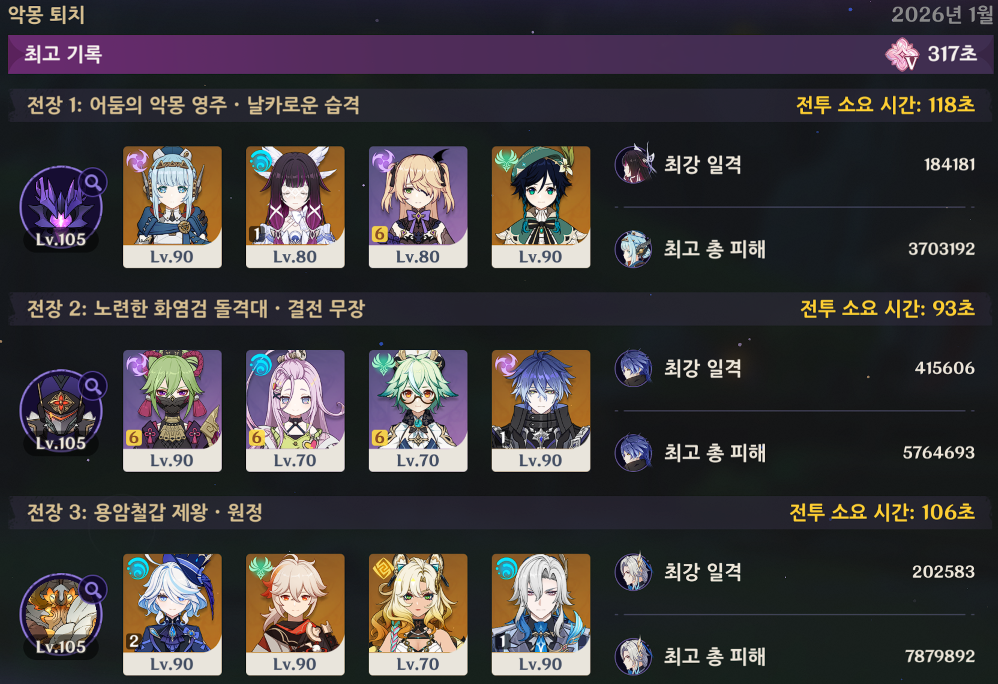Click the pink flower difficulty V badge
998x684 pixels.
[x=902, y=54]
